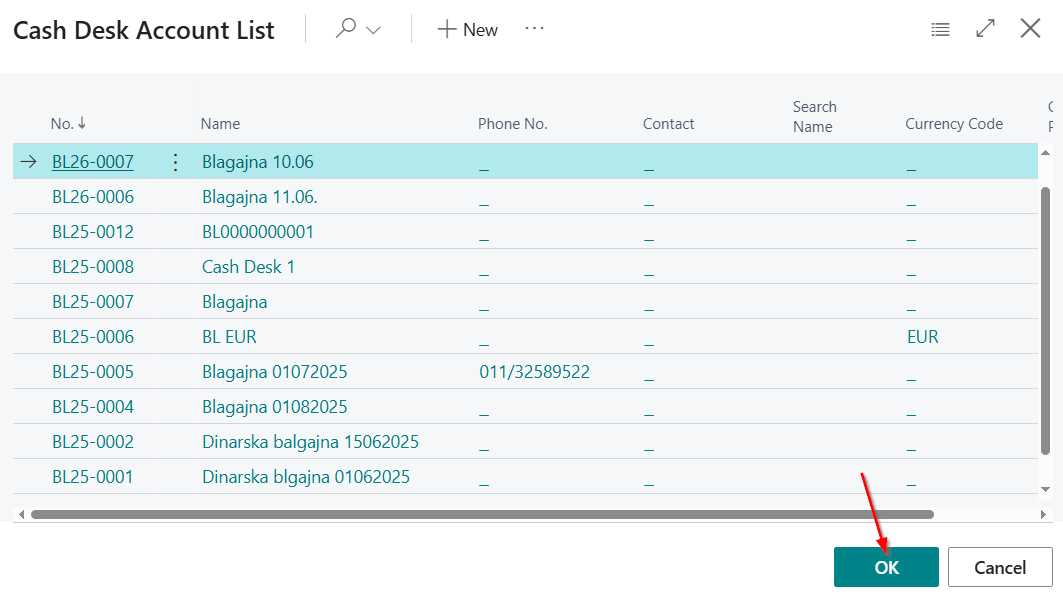
Task: Select the BL25-0008 row number
Action: point(93,267)
